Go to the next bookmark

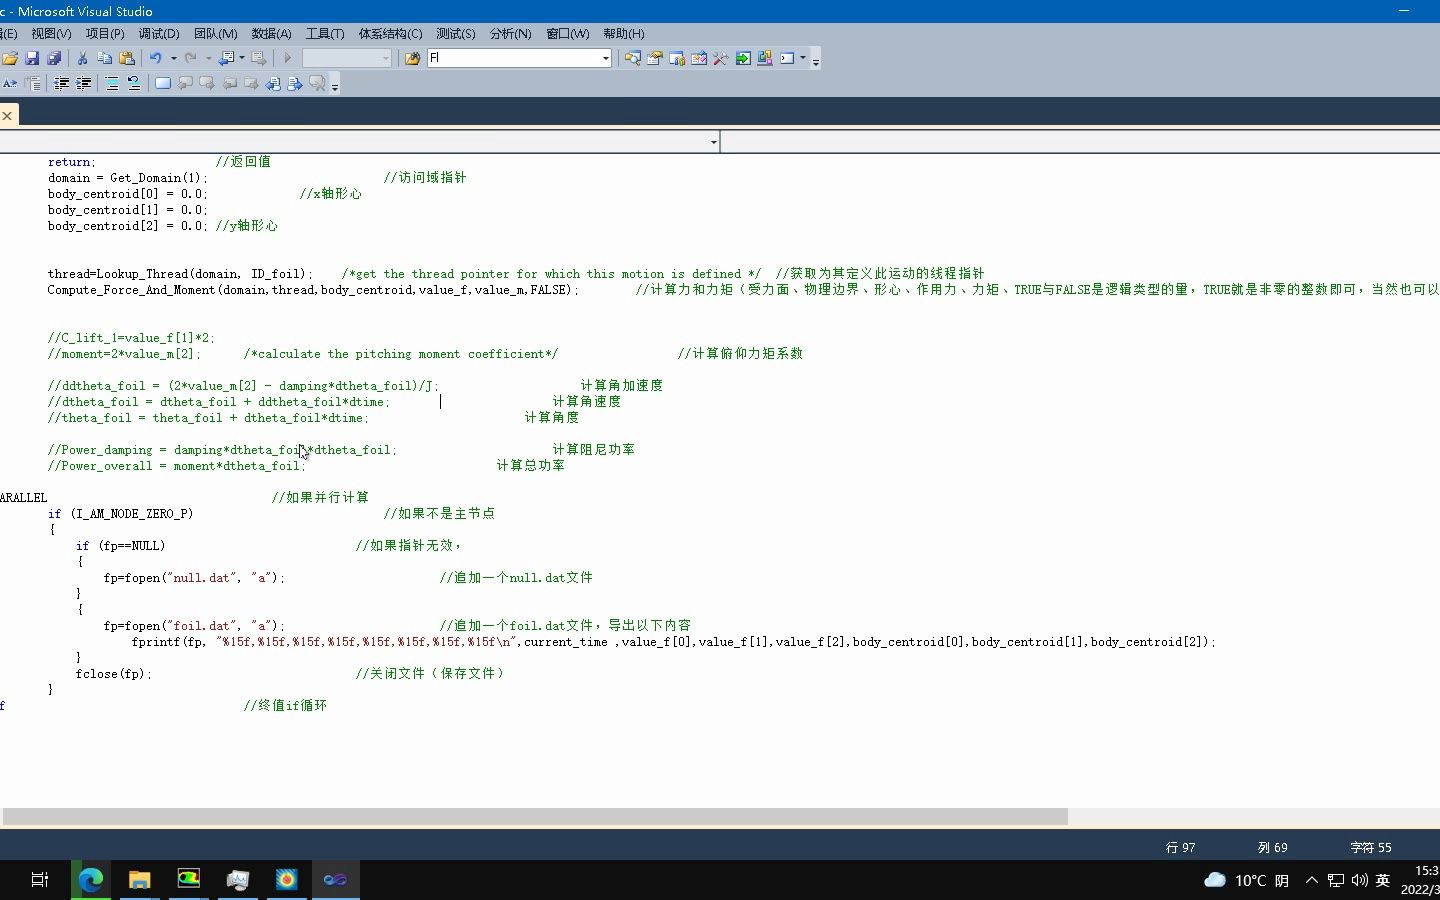click(x=207, y=84)
